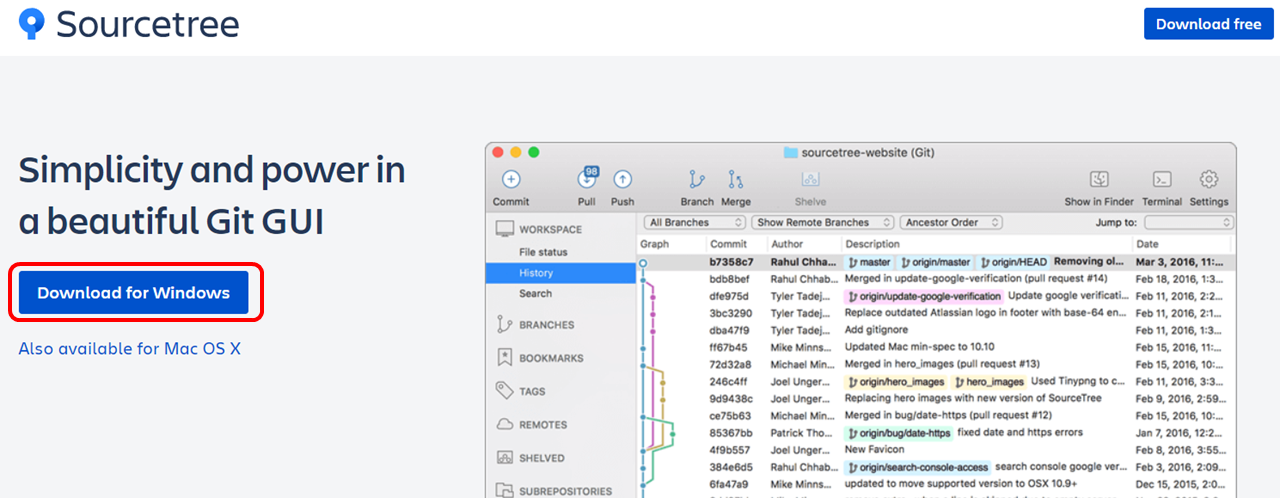The image size is (1280, 498).
Task: Click the Date column header
Action: 1147,244
